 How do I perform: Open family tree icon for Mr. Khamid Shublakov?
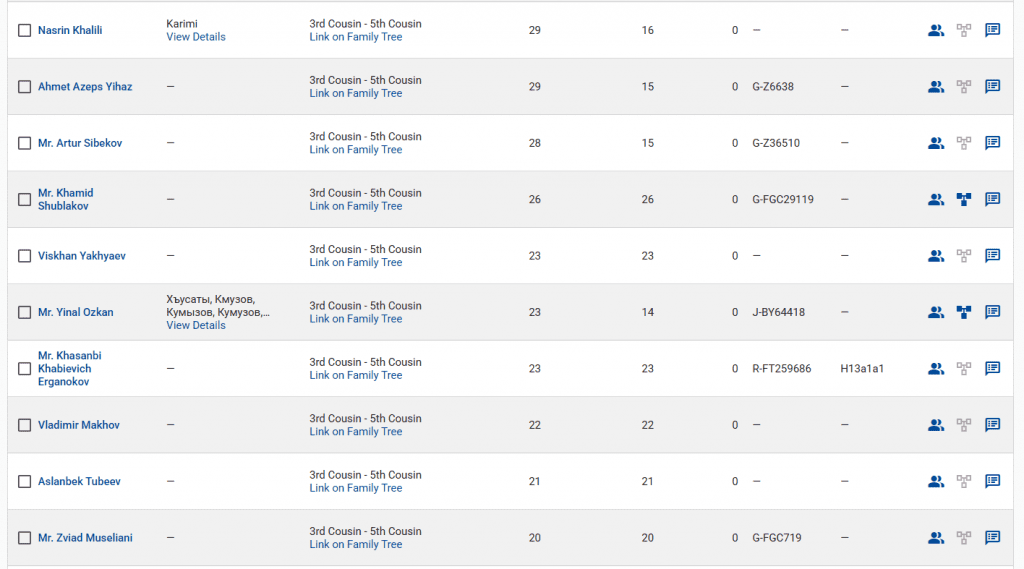(964, 199)
